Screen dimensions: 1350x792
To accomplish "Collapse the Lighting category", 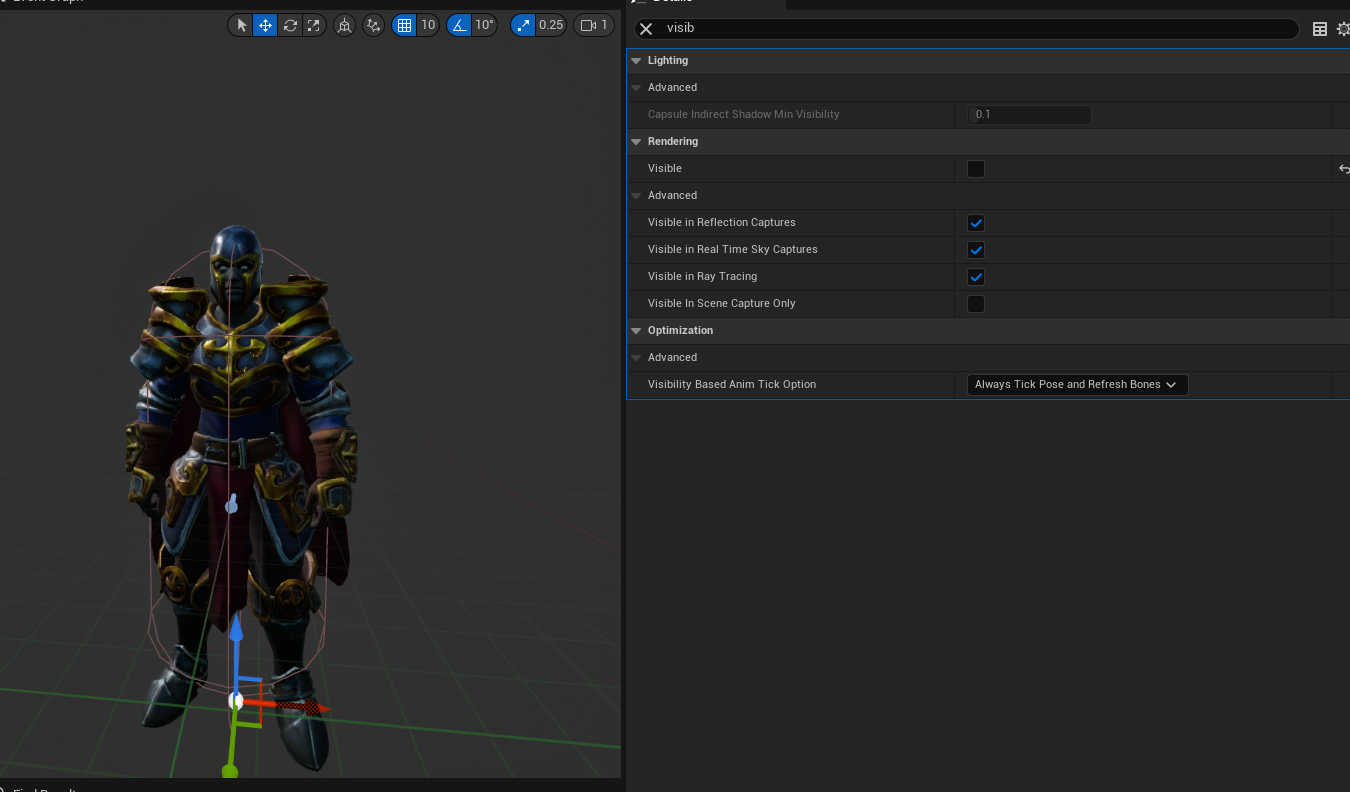I will [637, 61].
